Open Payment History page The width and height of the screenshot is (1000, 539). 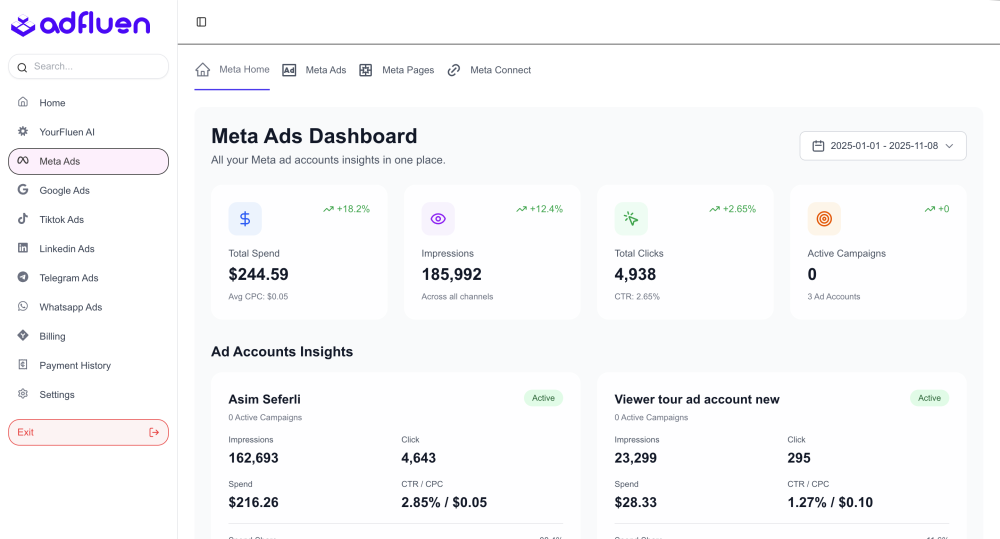click(75, 366)
